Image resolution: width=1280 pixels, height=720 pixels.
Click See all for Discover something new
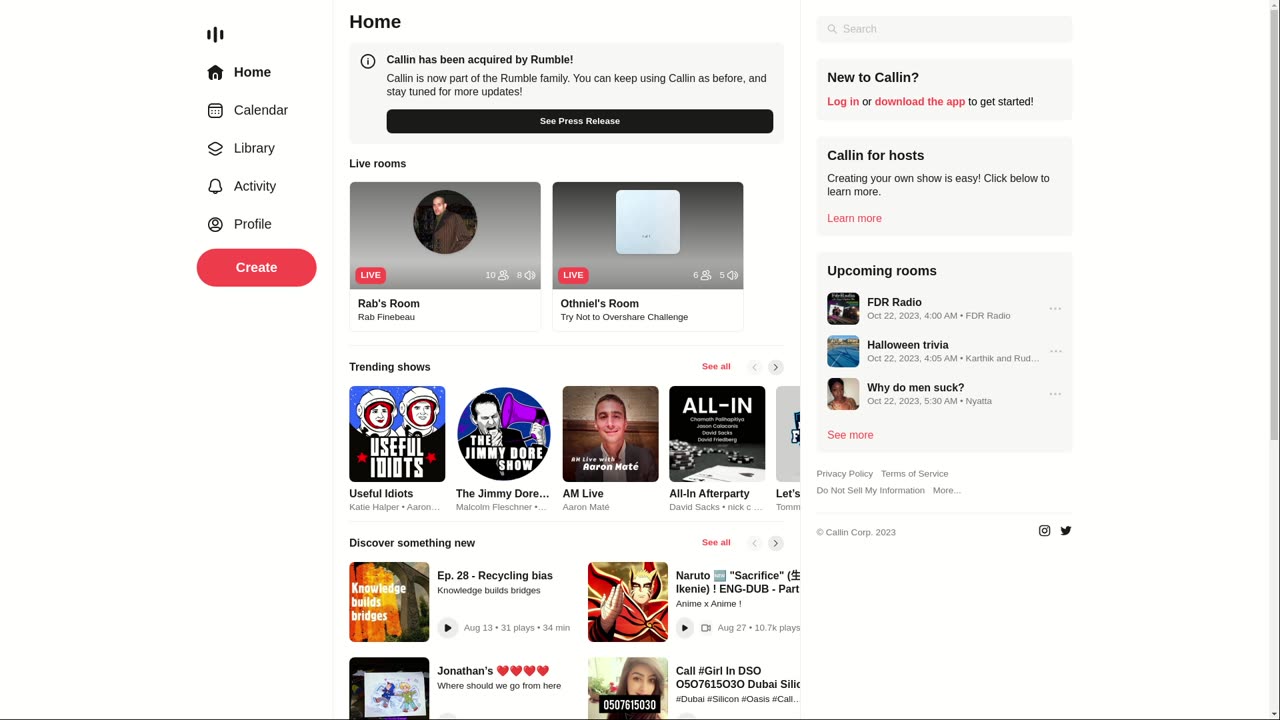(x=716, y=543)
